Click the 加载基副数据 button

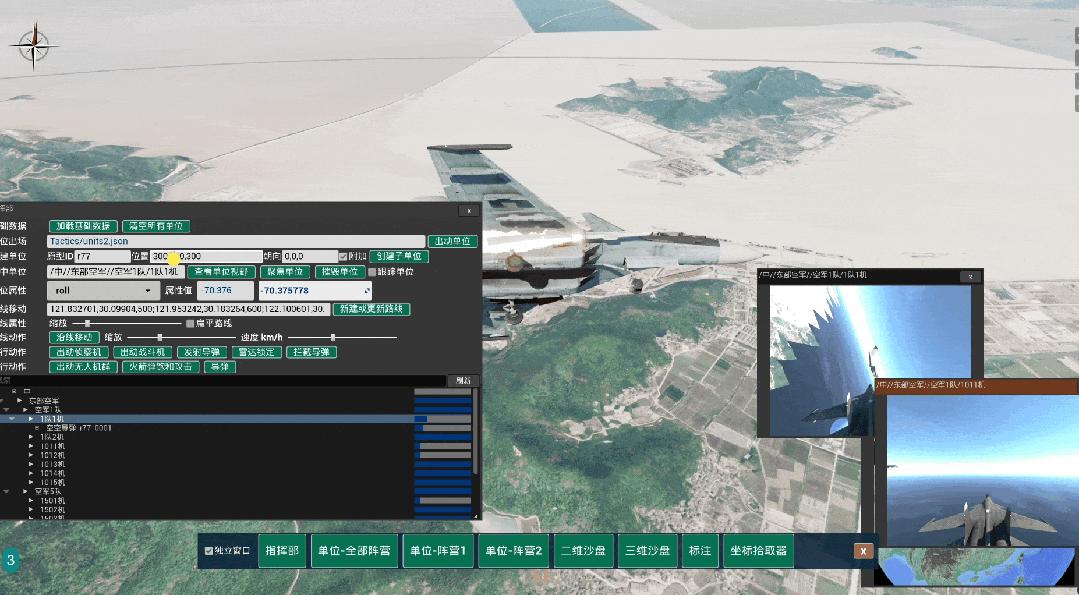pyautogui.click(x=83, y=226)
